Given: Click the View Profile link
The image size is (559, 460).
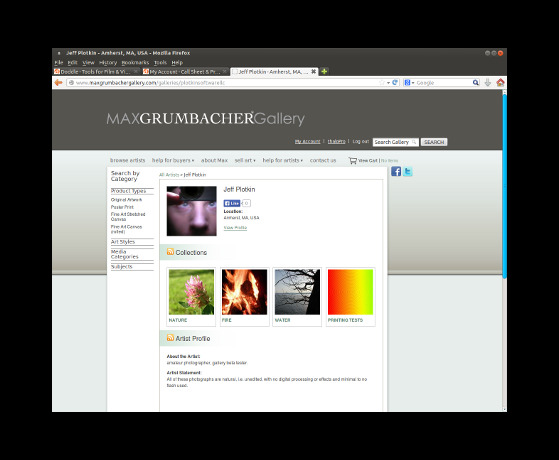Looking at the screenshot, I should pyautogui.click(x=235, y=228).
